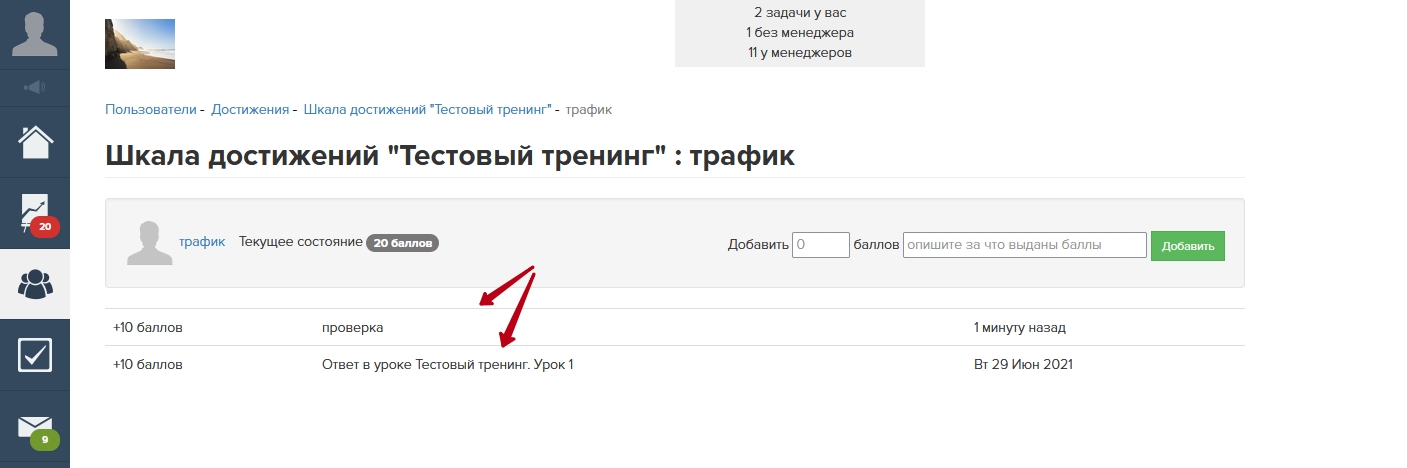Click the gray avatar next to трафик
This screenshot has width=1407, height=468.
(x=149, y=243)
